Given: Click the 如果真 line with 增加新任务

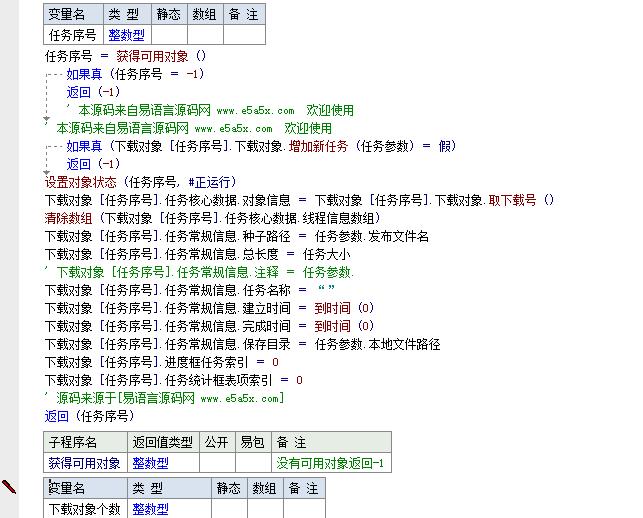Looking at the screenshot, I should [261, 146].
